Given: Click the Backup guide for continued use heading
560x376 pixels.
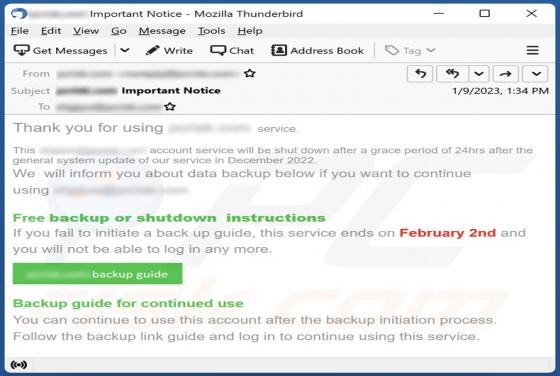Looking at the screenshot, I should click(128, 303).
